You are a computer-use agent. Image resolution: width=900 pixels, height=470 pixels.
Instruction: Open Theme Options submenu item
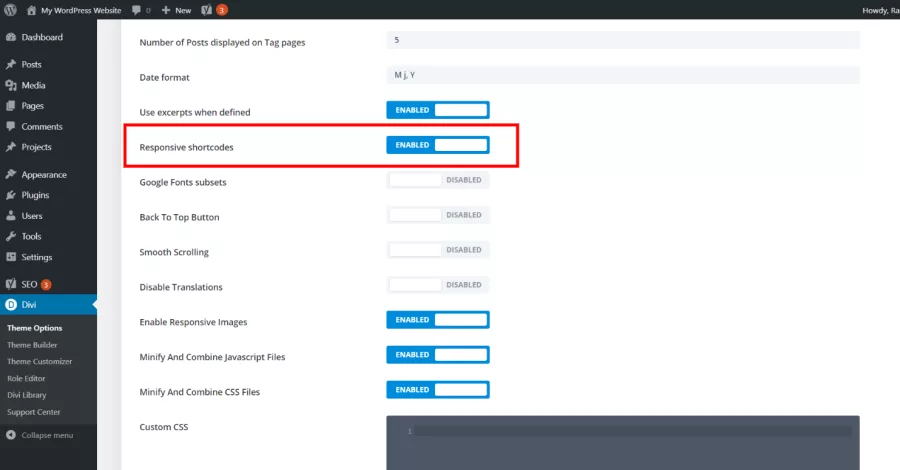point(34,328)
